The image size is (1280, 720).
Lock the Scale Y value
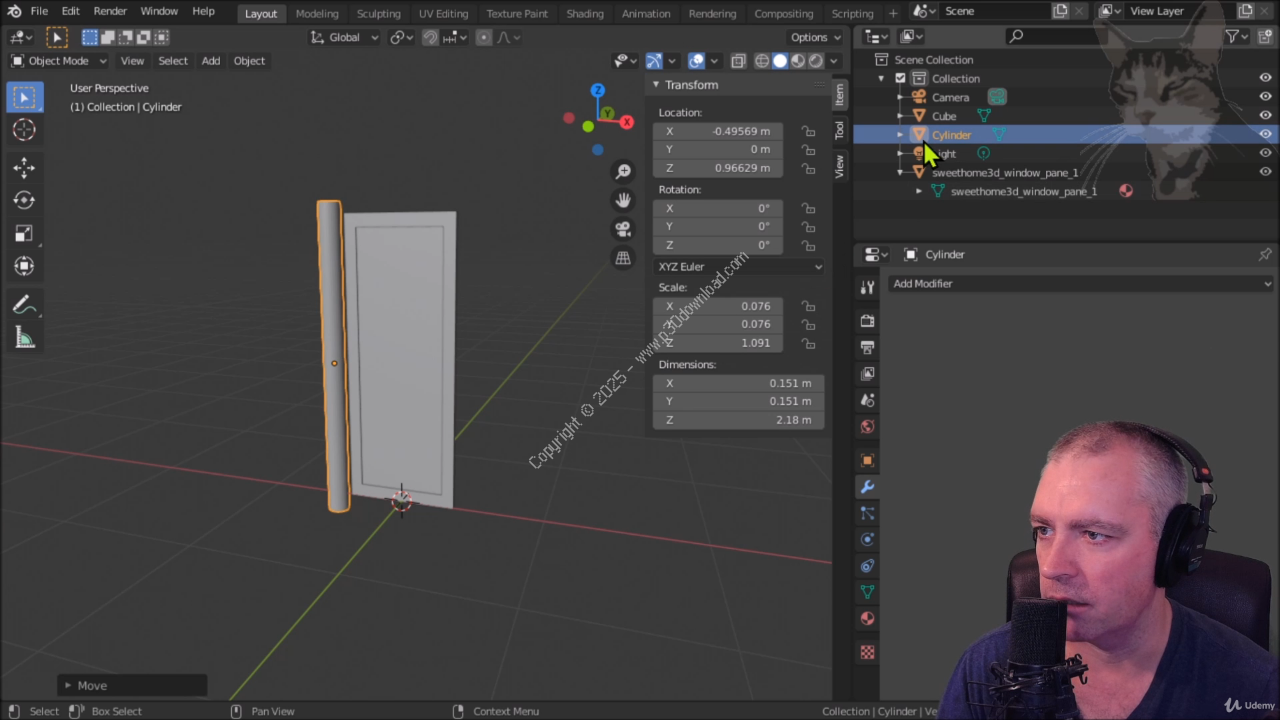tap(808, 324)
